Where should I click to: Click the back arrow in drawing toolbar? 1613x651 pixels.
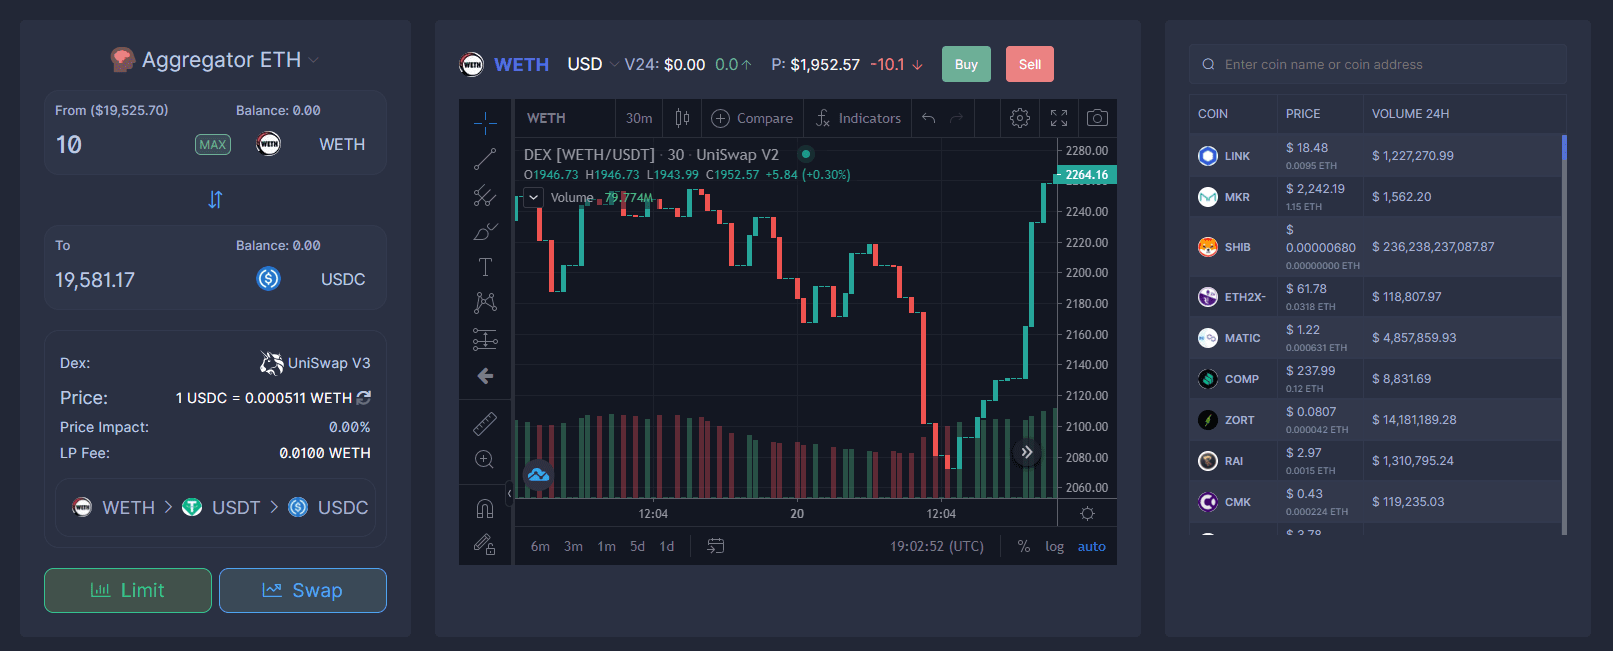(485, 376)
